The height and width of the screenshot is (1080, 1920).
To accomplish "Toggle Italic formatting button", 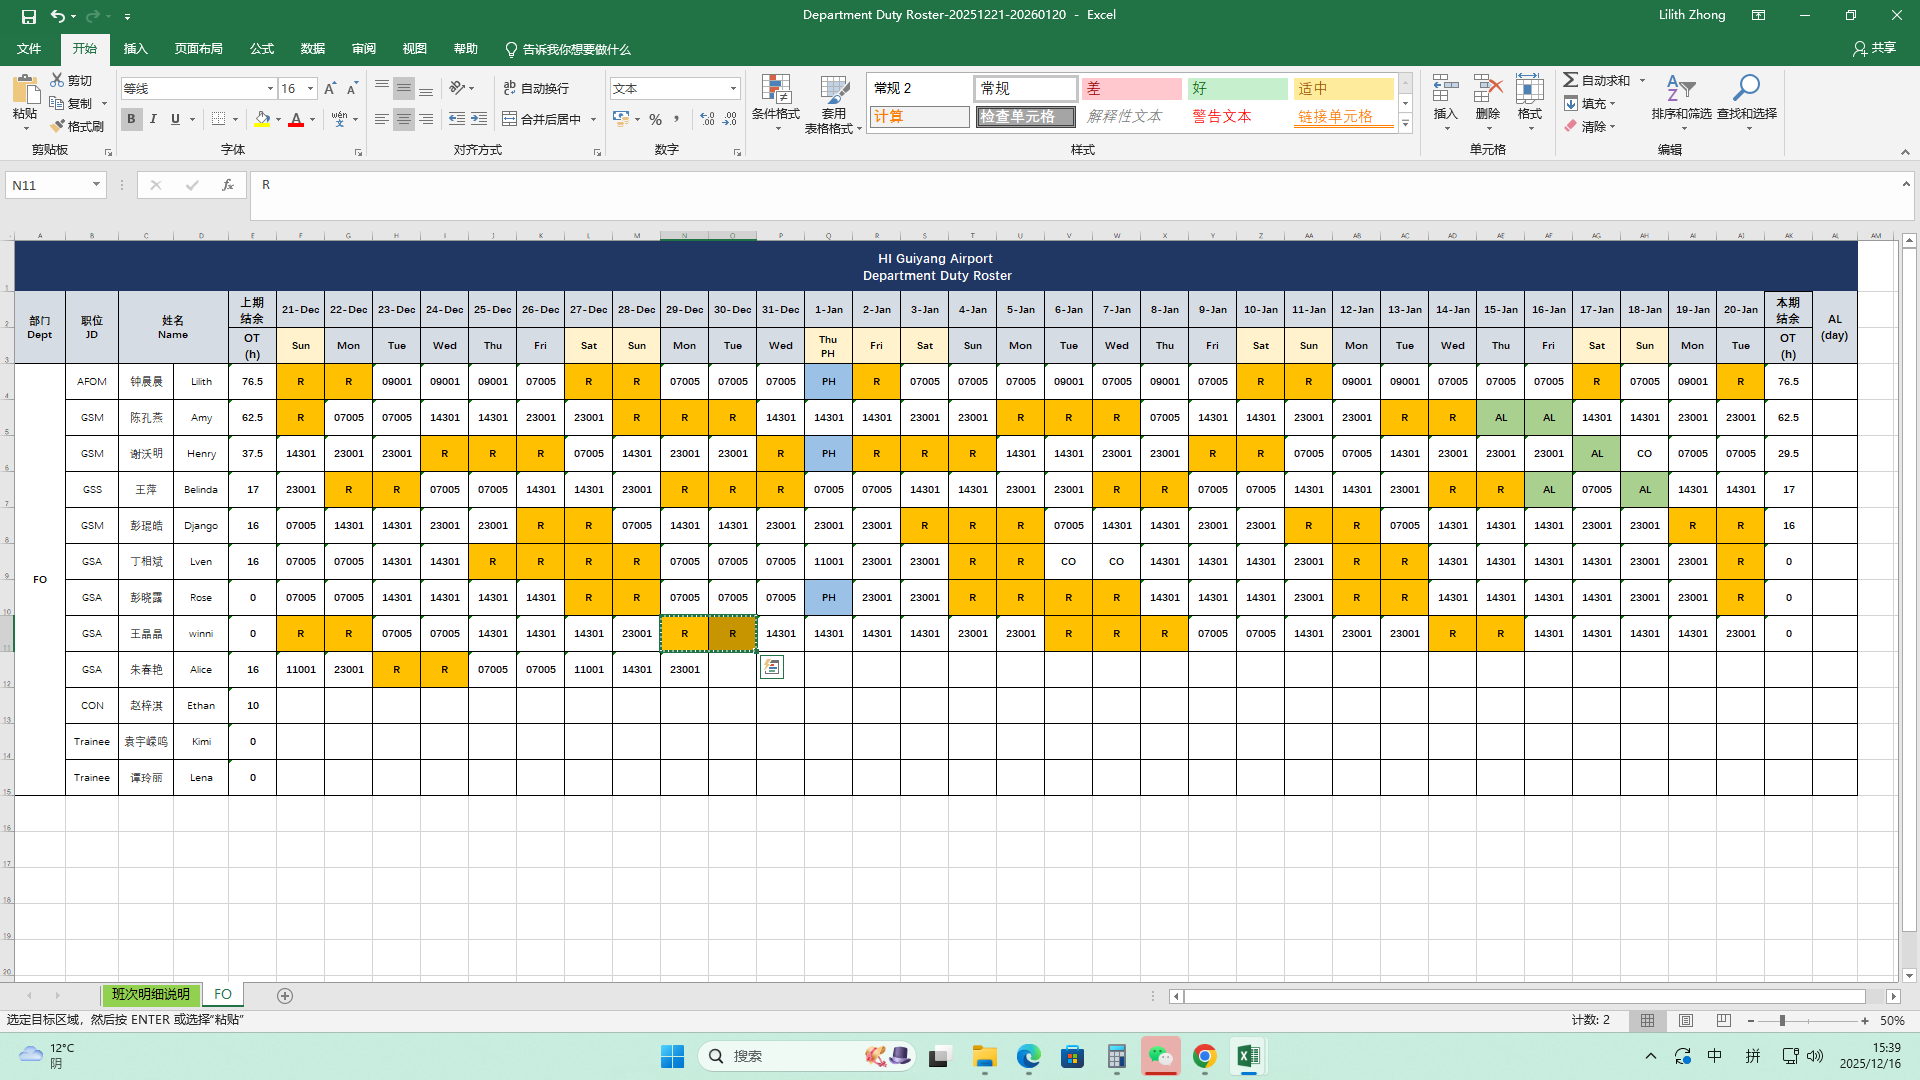I will 153,119.
